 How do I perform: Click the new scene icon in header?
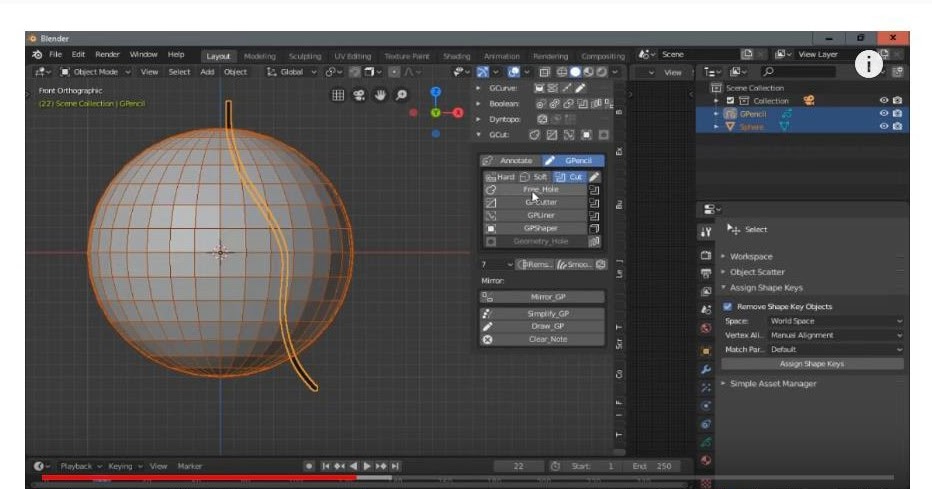(x=747, y=55)
